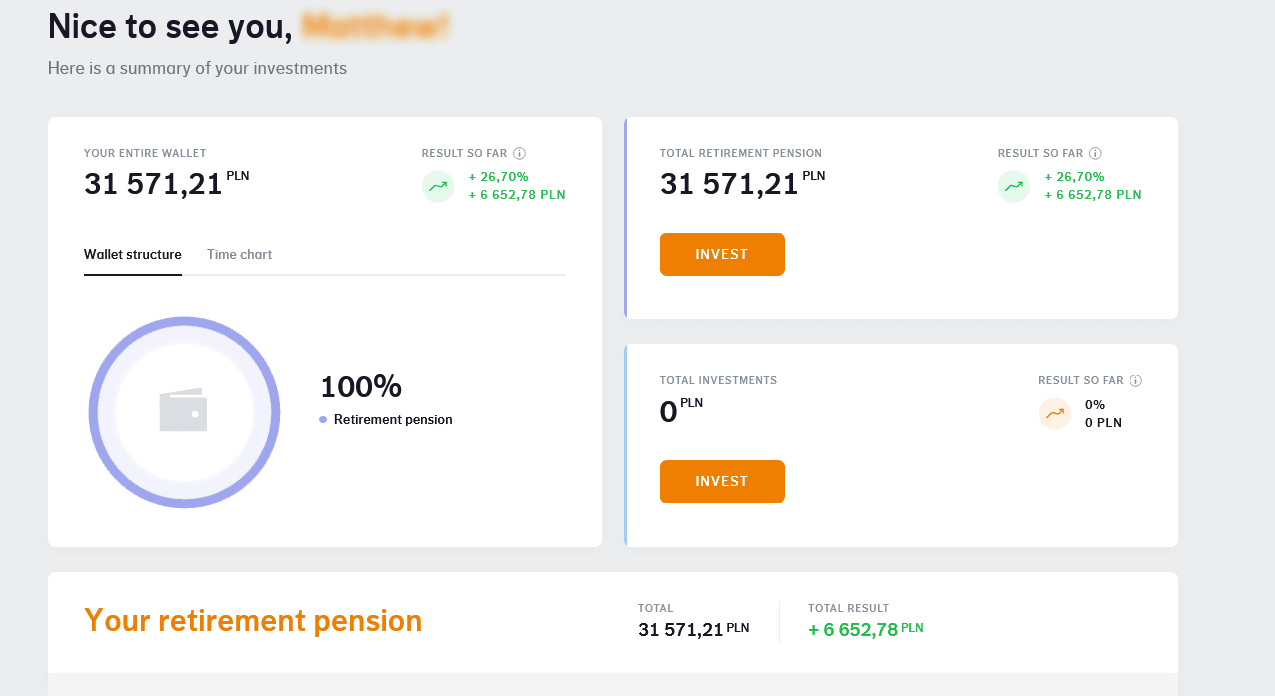Click the 0 PLN Total Investments amount

click(669, 411)
